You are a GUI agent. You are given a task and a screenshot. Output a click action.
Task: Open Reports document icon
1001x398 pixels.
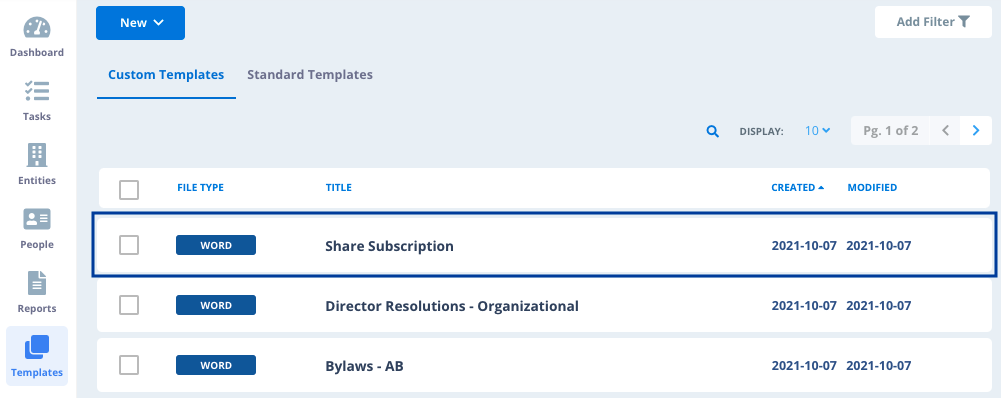coord(37,283)
